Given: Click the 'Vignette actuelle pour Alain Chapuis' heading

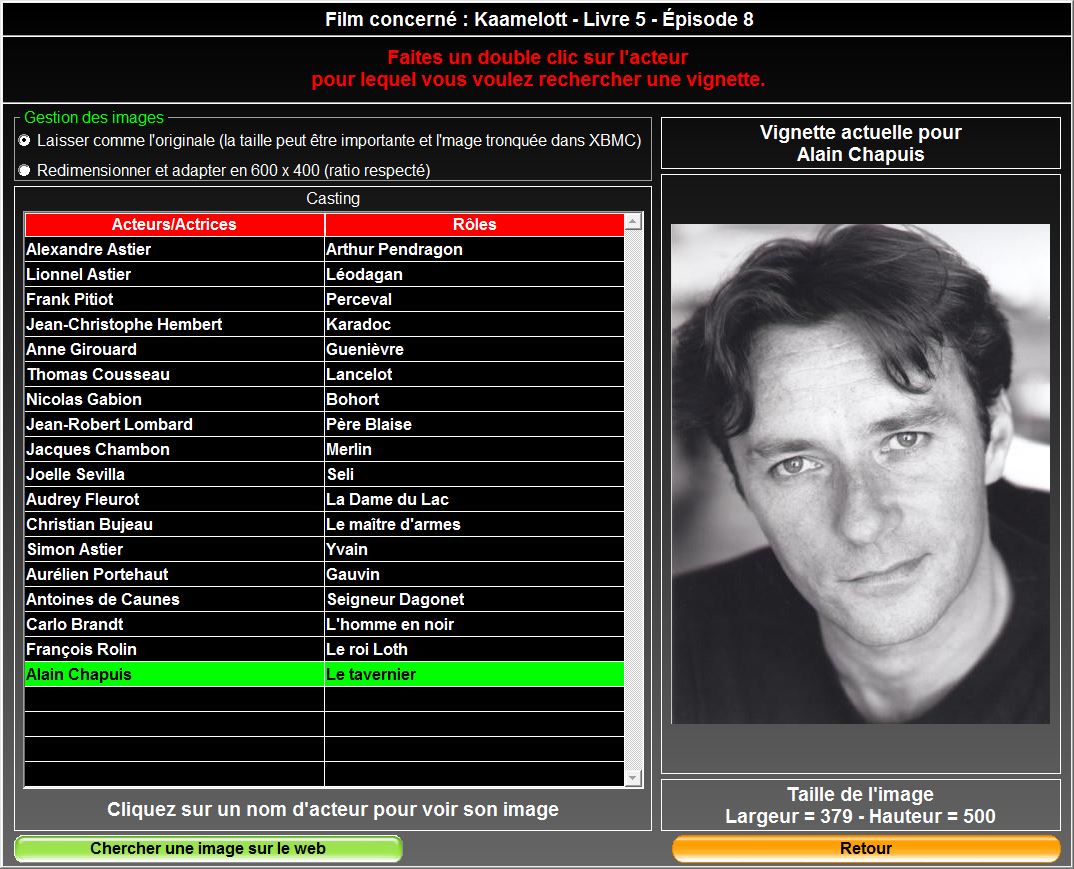Looking at the screenshot, I should 860,143.
